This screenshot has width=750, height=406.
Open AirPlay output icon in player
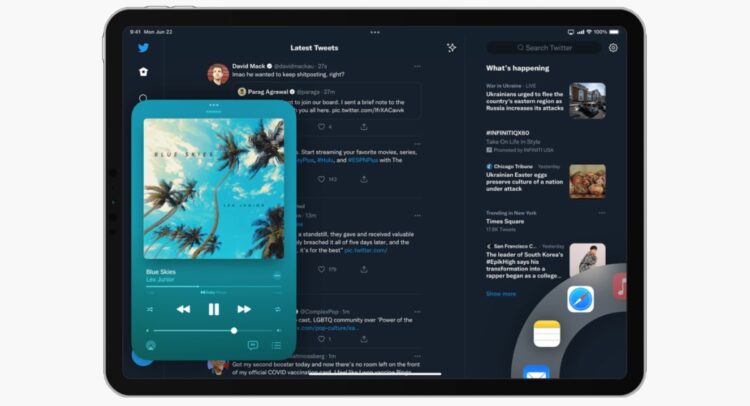point(151,345)
